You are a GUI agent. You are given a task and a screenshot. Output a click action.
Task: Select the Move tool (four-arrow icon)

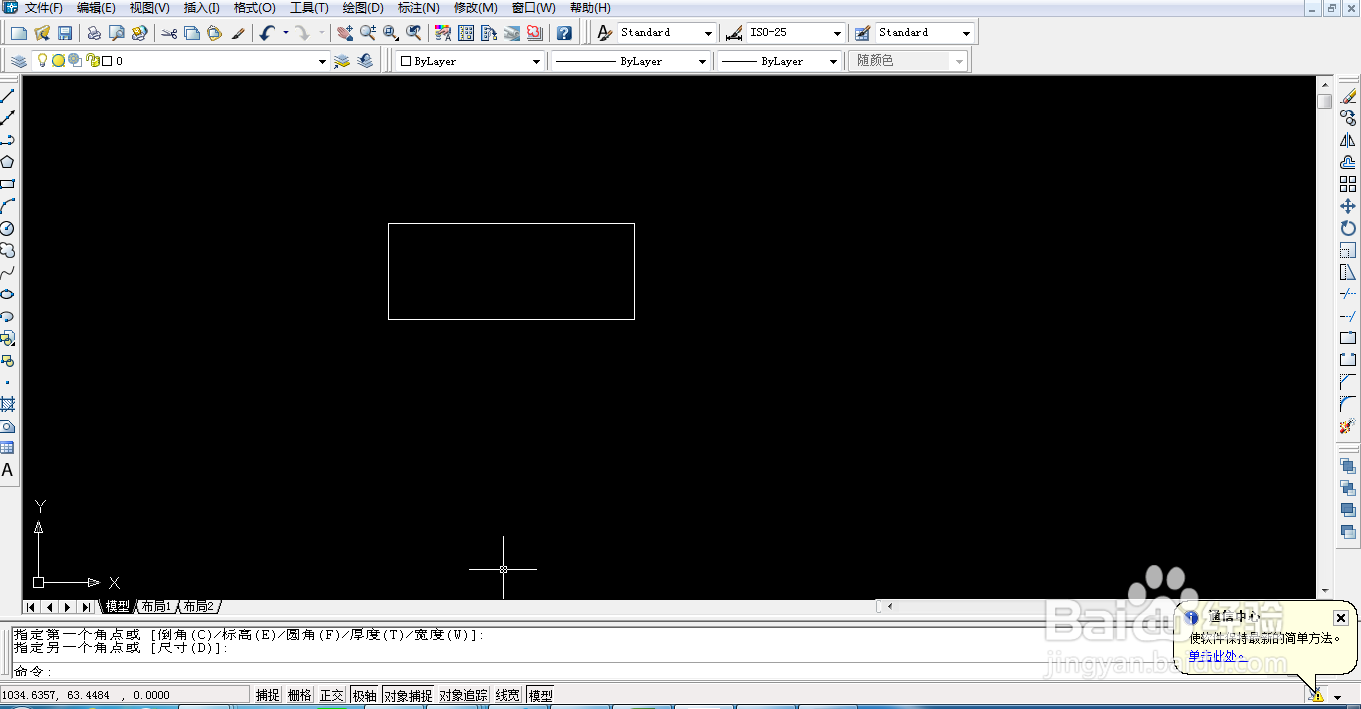click(x=1347, y=206)
